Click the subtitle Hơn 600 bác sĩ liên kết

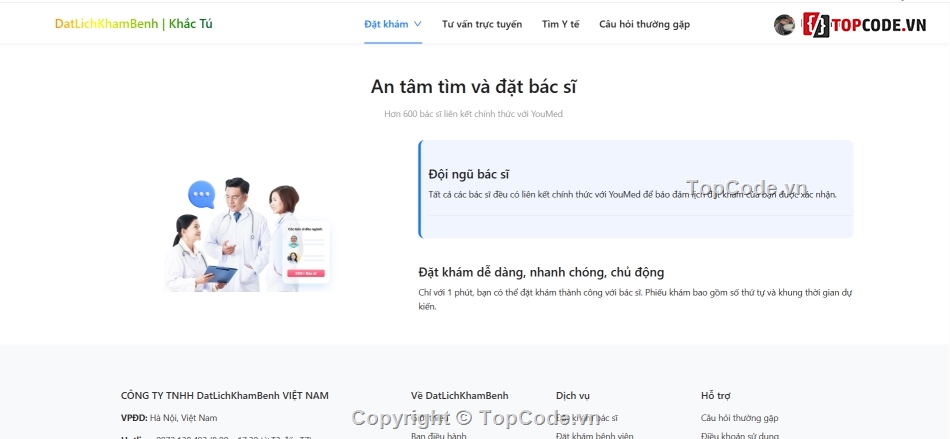474,113
